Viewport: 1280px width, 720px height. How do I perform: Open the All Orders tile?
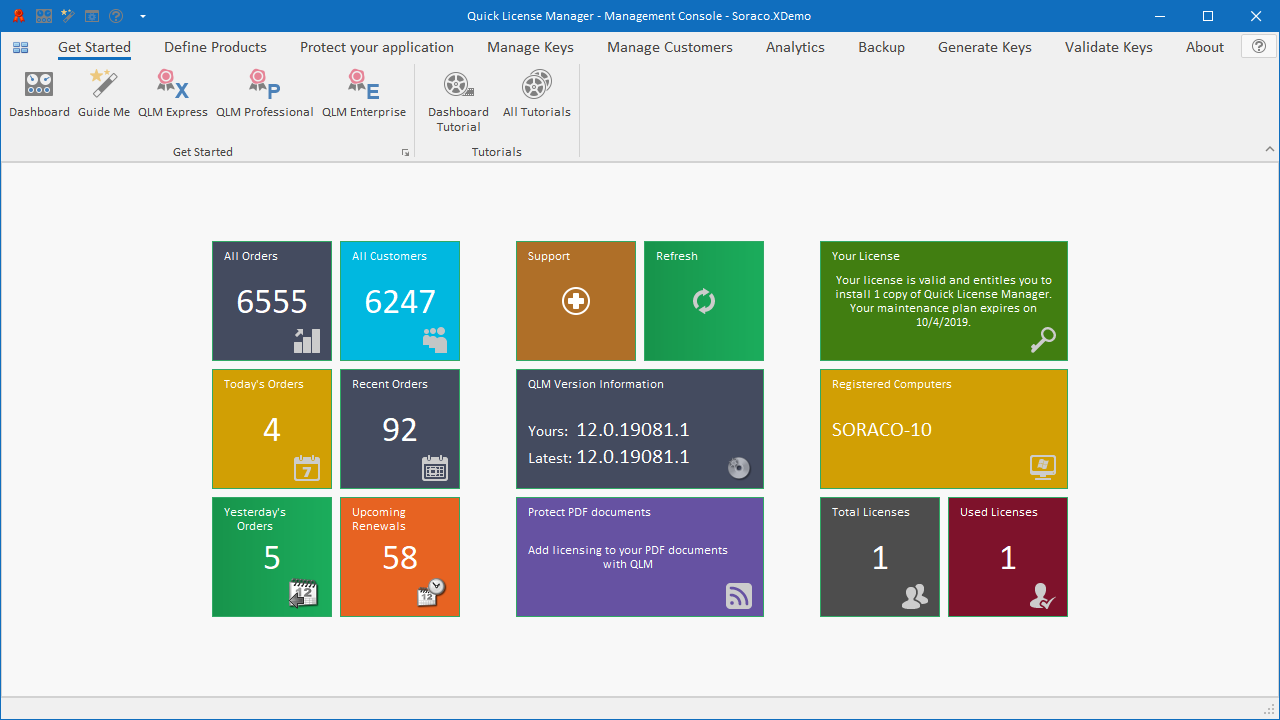tap(272, 301)
